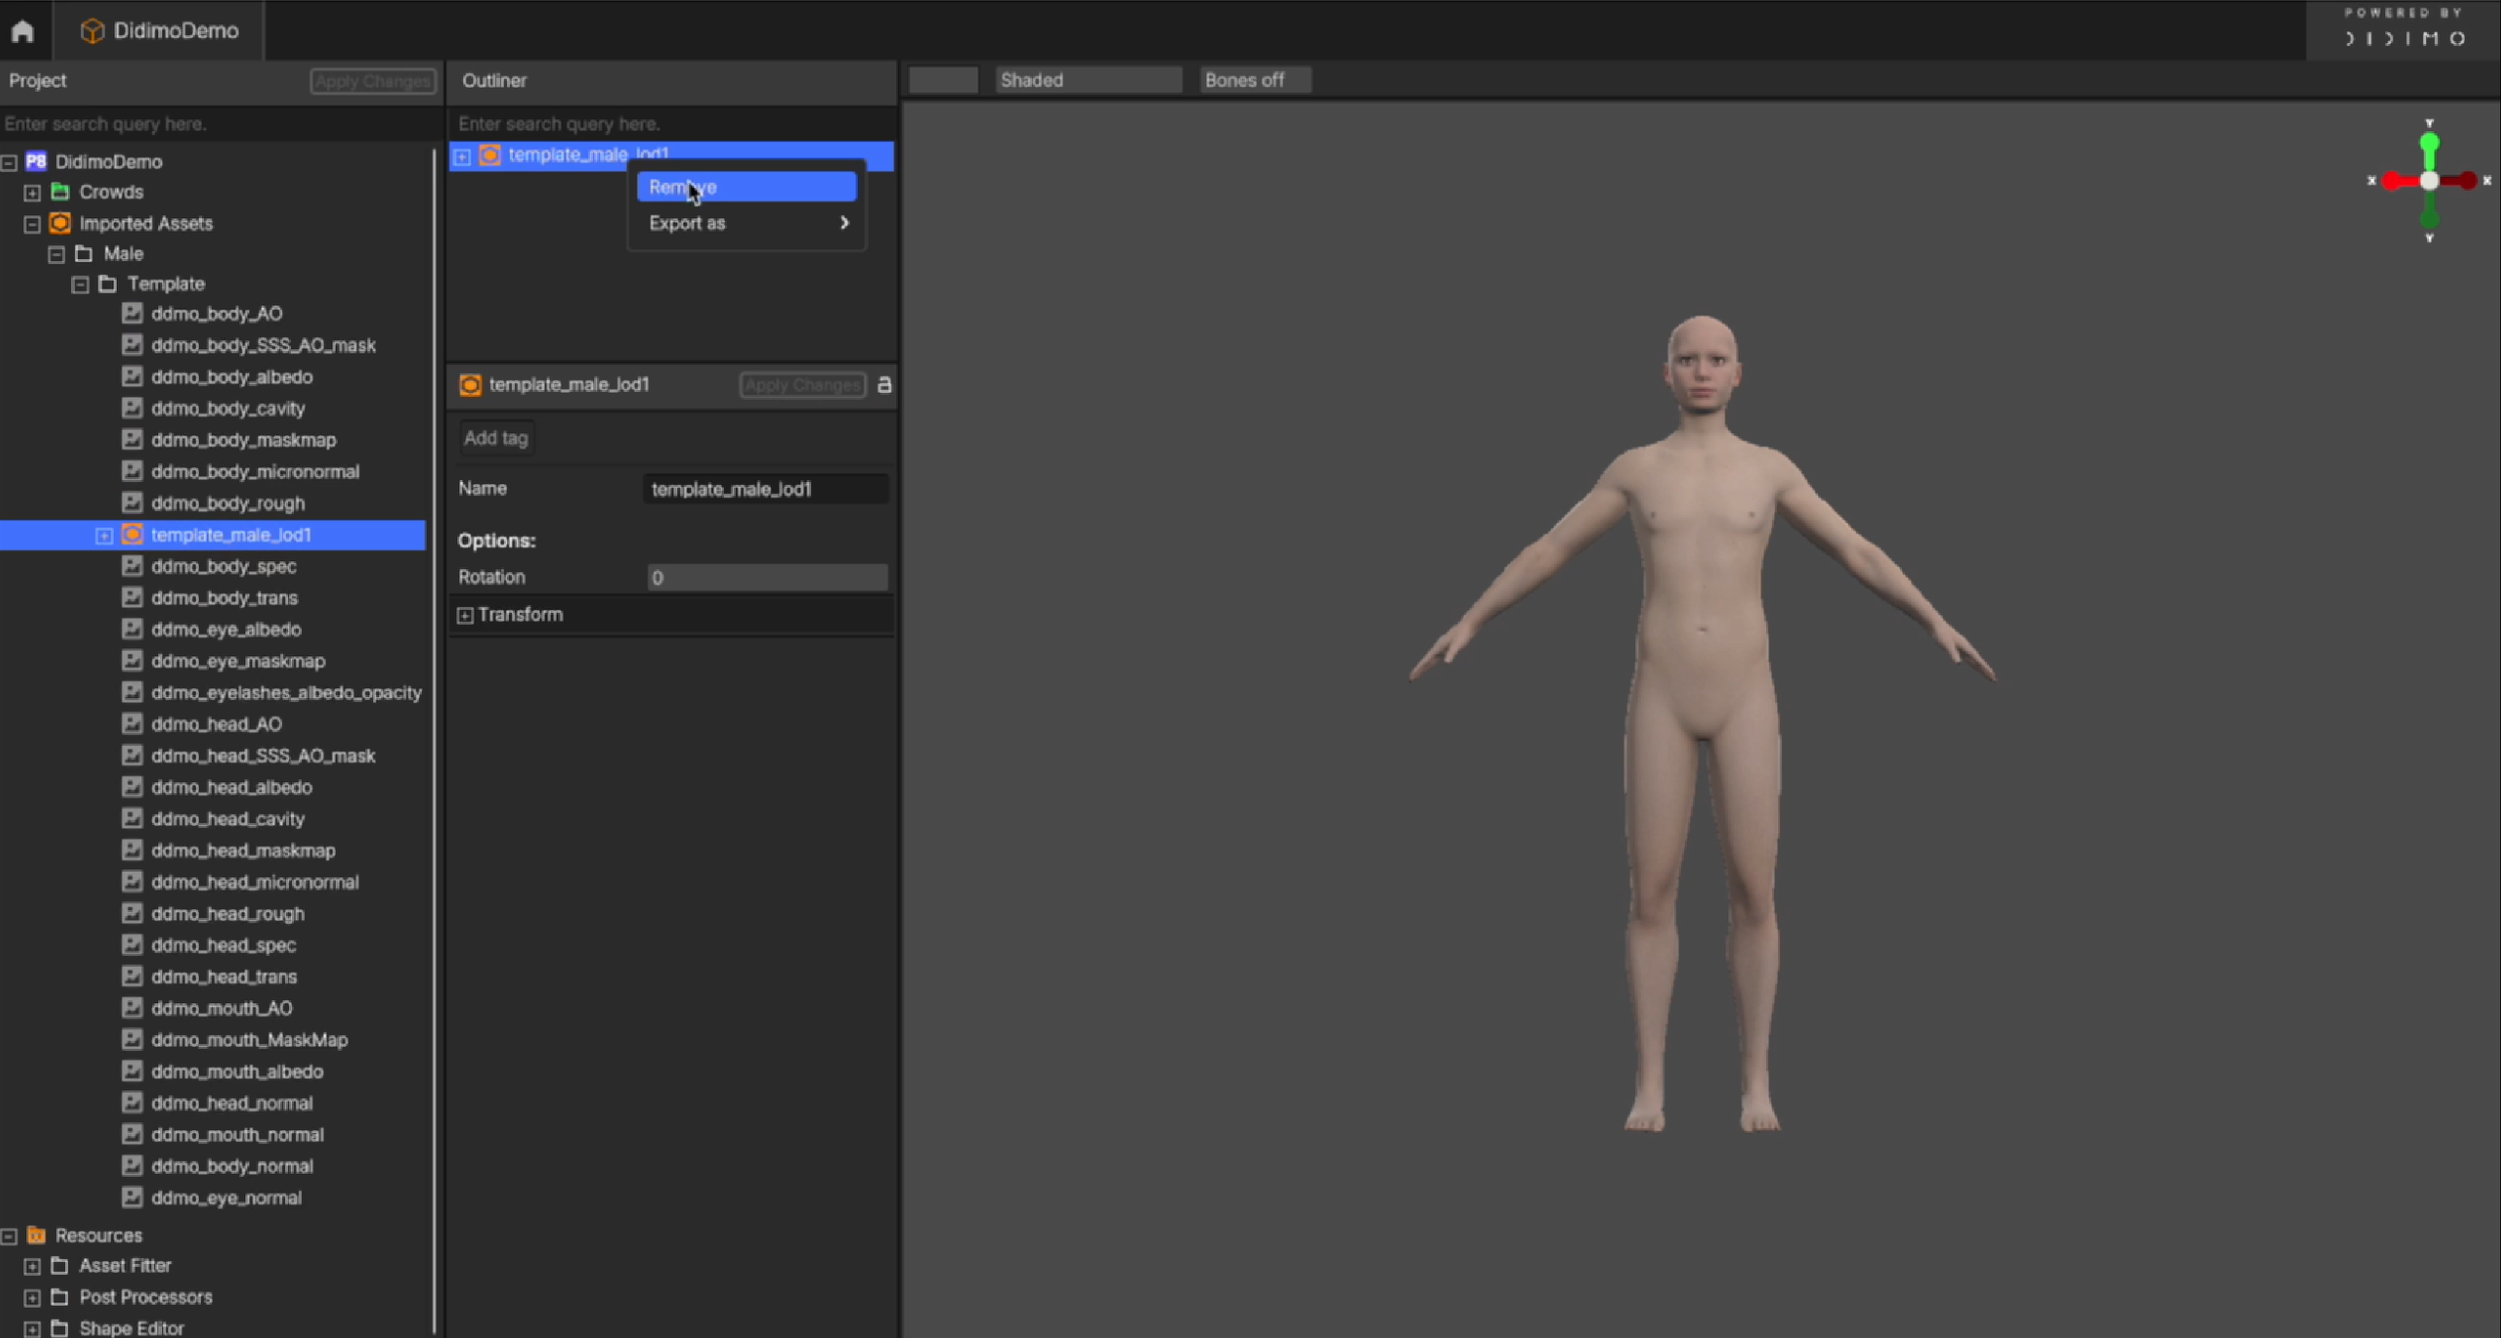
Task: Click the ddmo_body_albedo texture icon
Action: coord(132,376)
